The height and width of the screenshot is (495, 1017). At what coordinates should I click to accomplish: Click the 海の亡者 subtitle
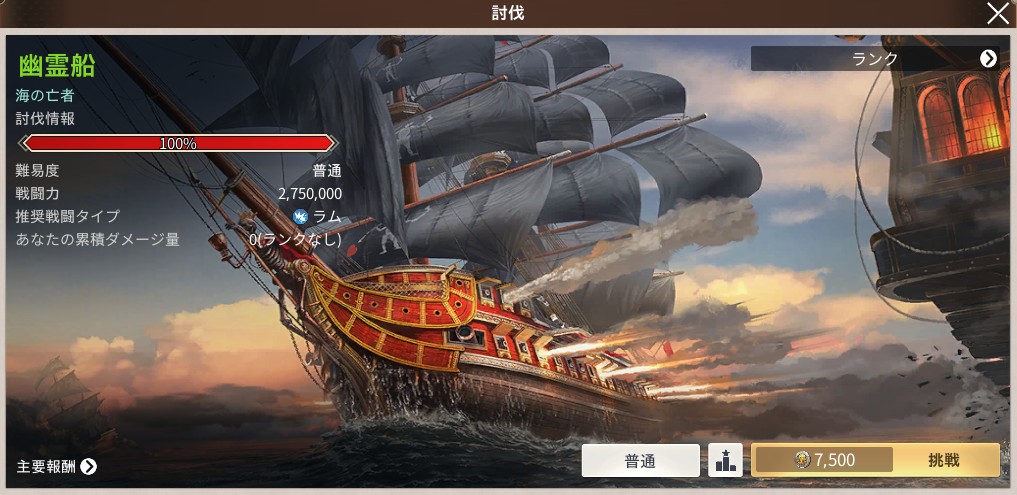(45, 95)
